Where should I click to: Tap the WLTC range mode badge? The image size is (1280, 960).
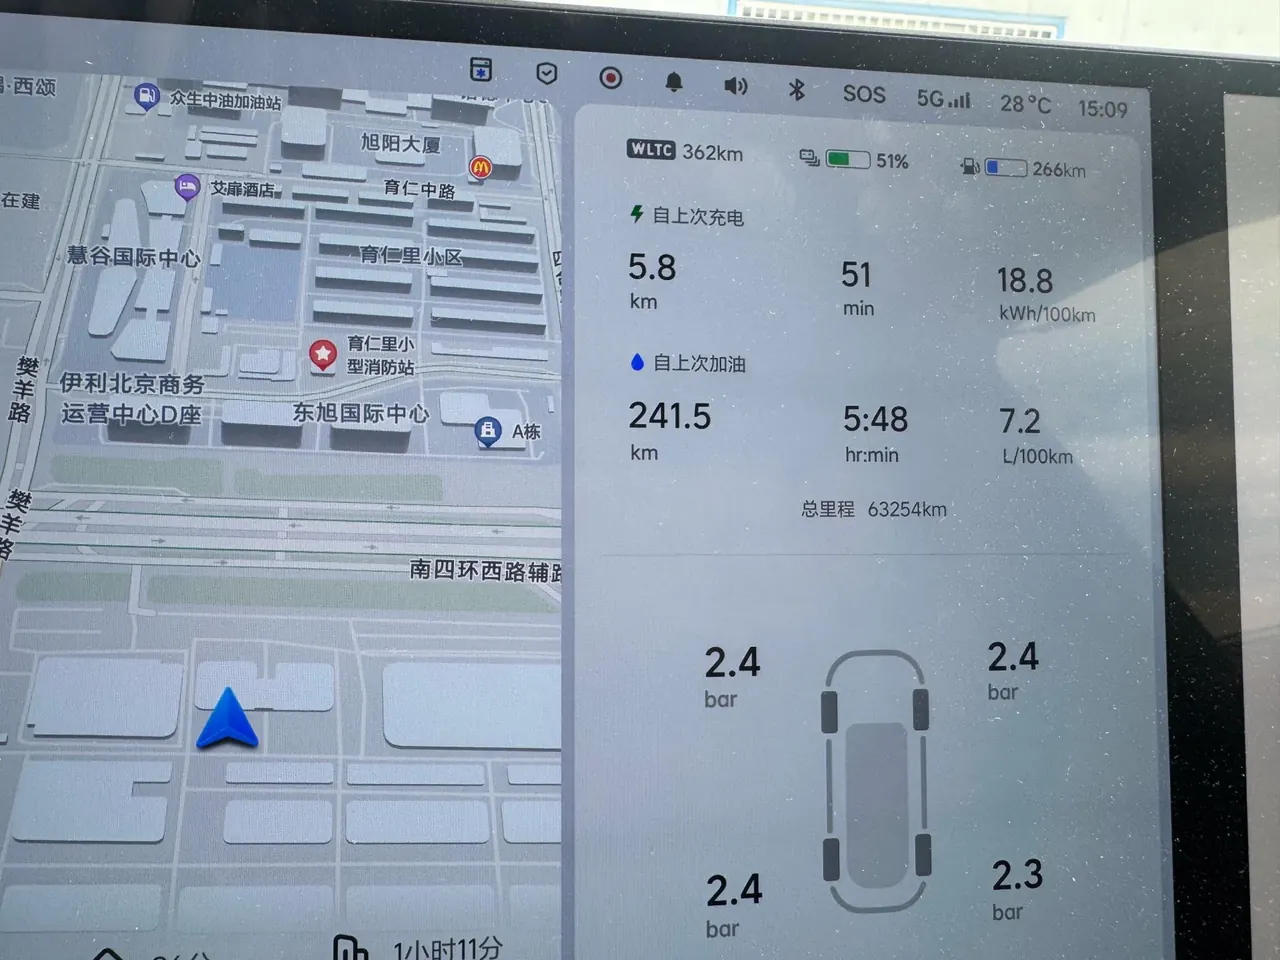tap(651, 149)
